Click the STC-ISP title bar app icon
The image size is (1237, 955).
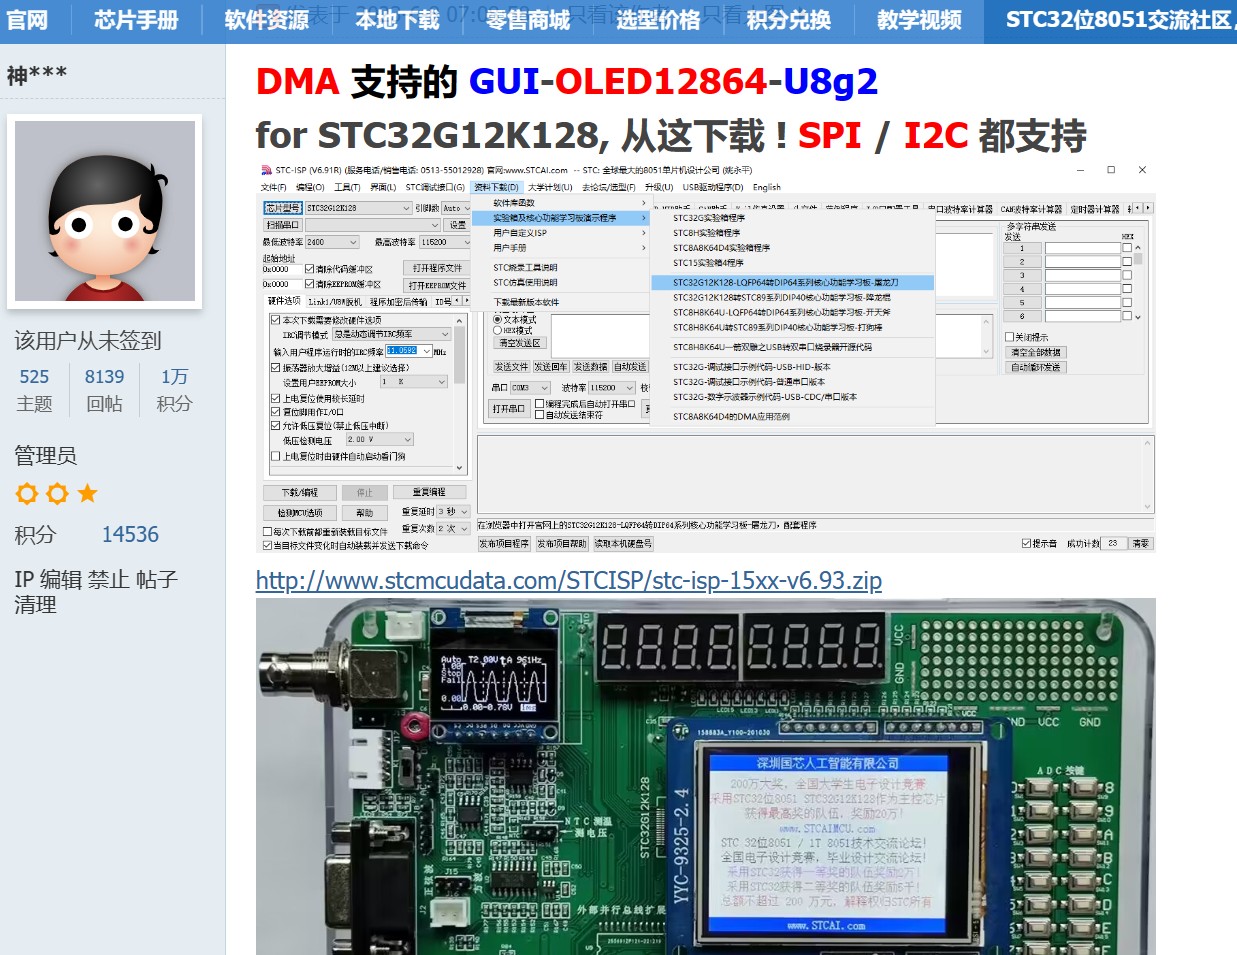[266, 170]
